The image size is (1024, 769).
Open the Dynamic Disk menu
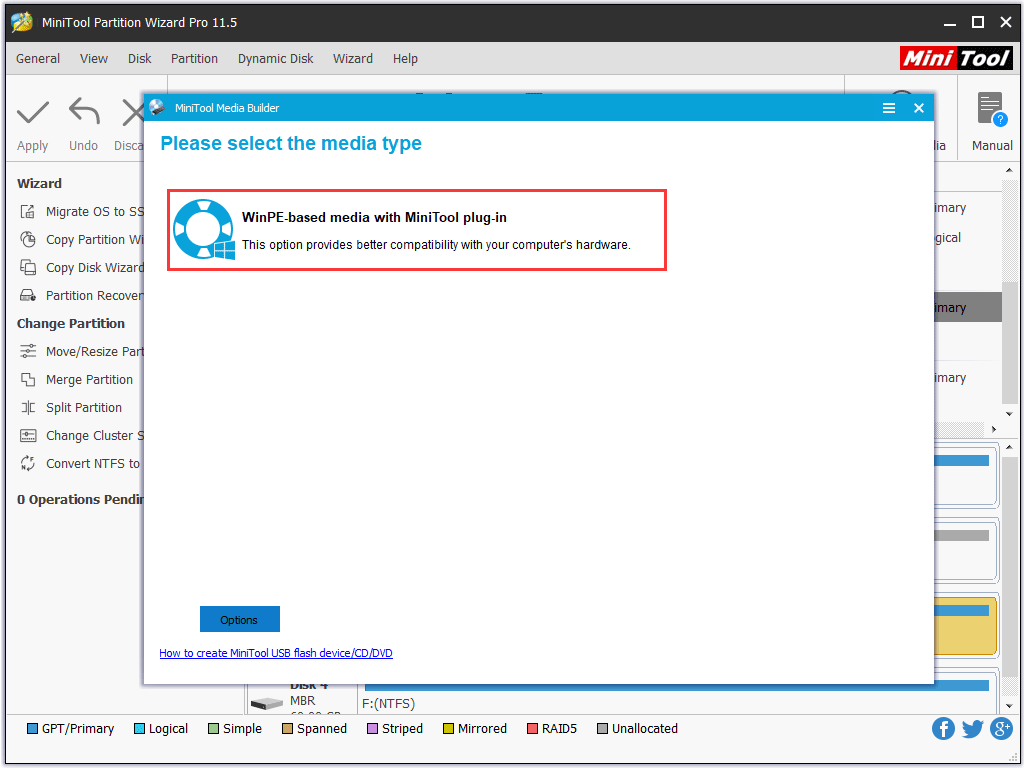(x=276, y=59)
